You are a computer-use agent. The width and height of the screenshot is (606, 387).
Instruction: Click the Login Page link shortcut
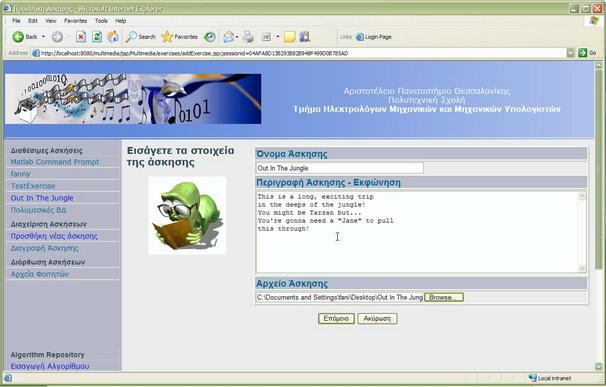(x=374, y=37)
